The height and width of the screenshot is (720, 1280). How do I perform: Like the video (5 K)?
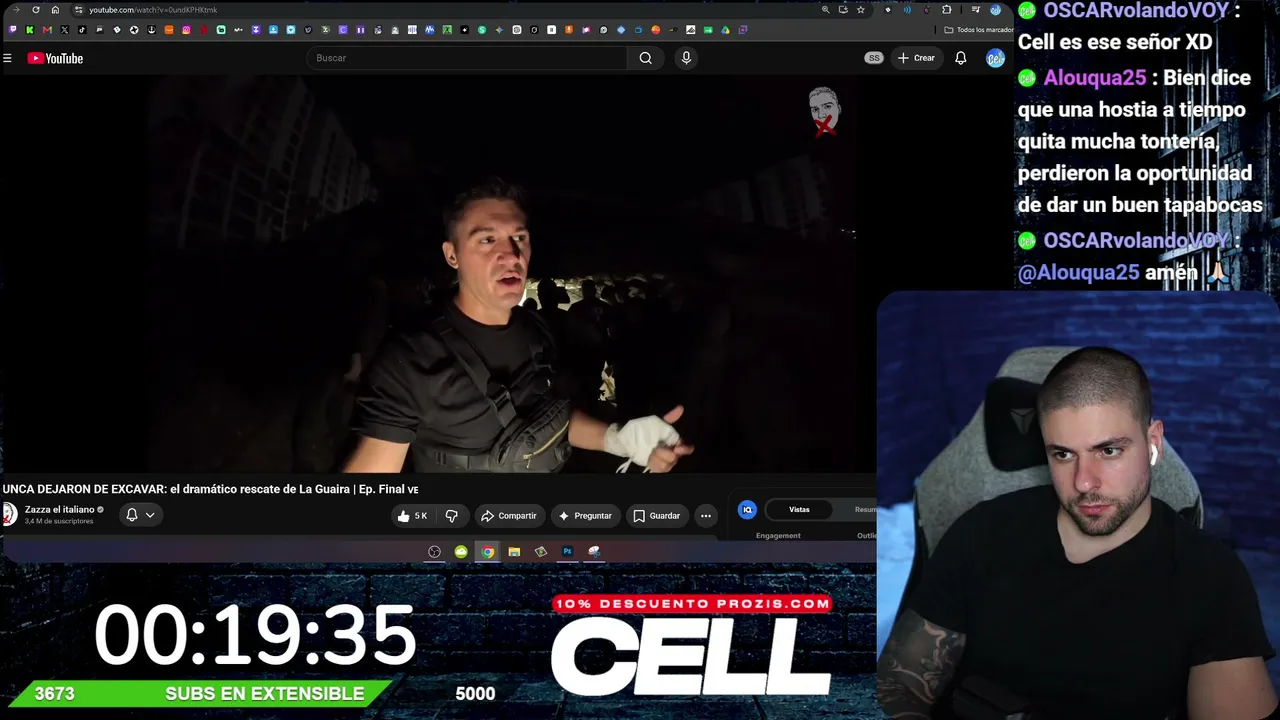tap(412, 516)
